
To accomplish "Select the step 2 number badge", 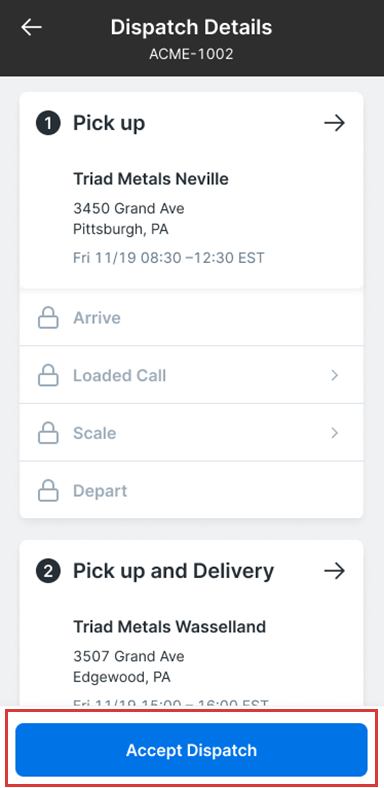I will (48, 571).
